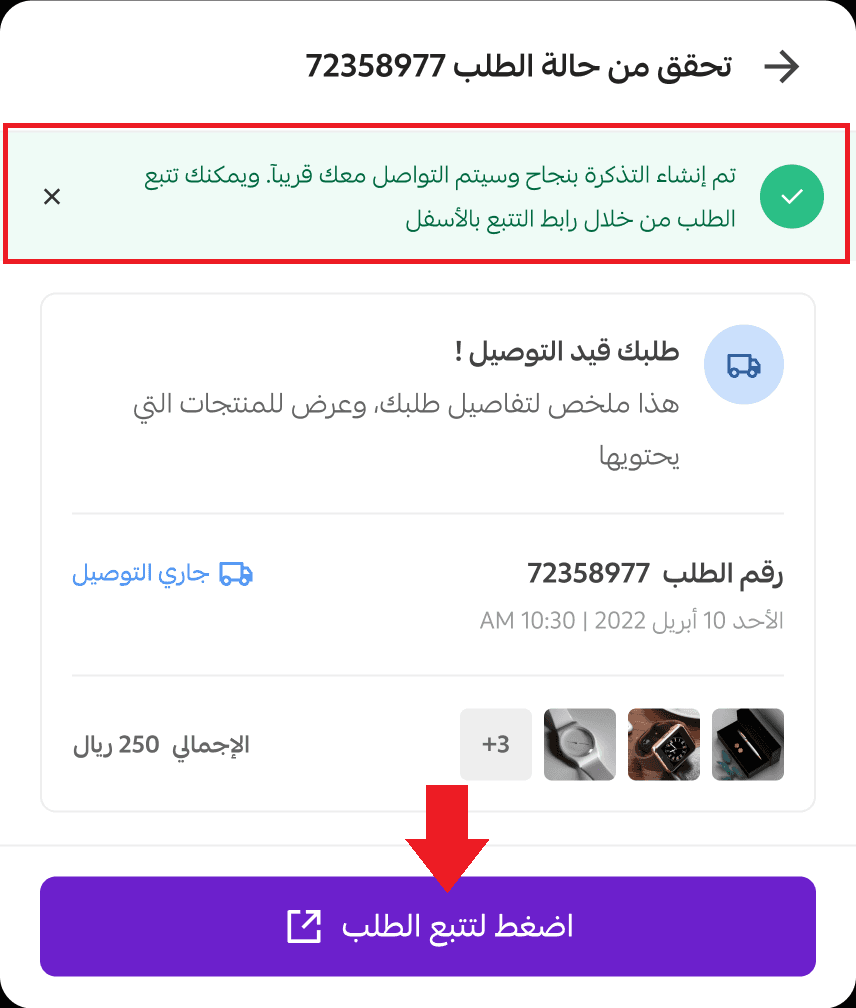Open the rose gold smartwatch thumbnail

click(x=664, y=744)
